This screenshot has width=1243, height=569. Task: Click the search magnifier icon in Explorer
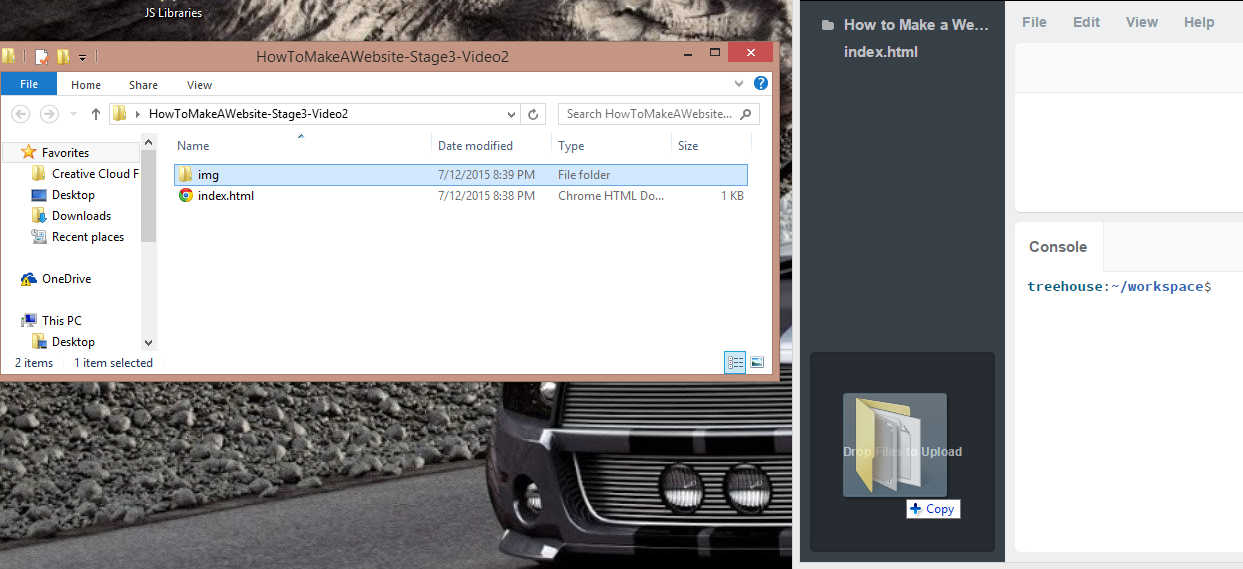point(747,114)
